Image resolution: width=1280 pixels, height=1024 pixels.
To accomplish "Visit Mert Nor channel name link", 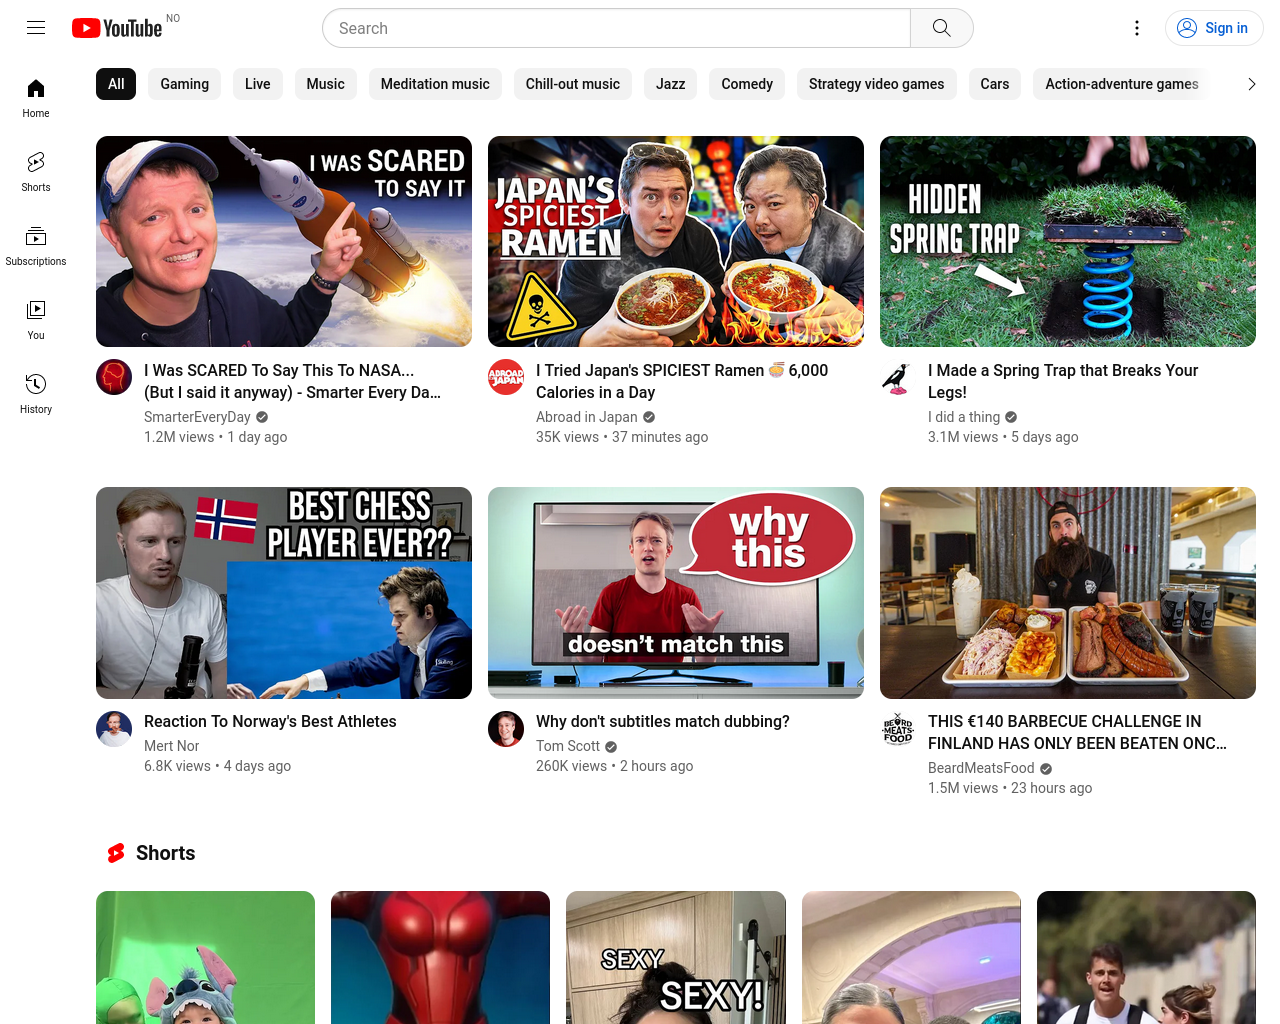I will (x=172, y=746).
